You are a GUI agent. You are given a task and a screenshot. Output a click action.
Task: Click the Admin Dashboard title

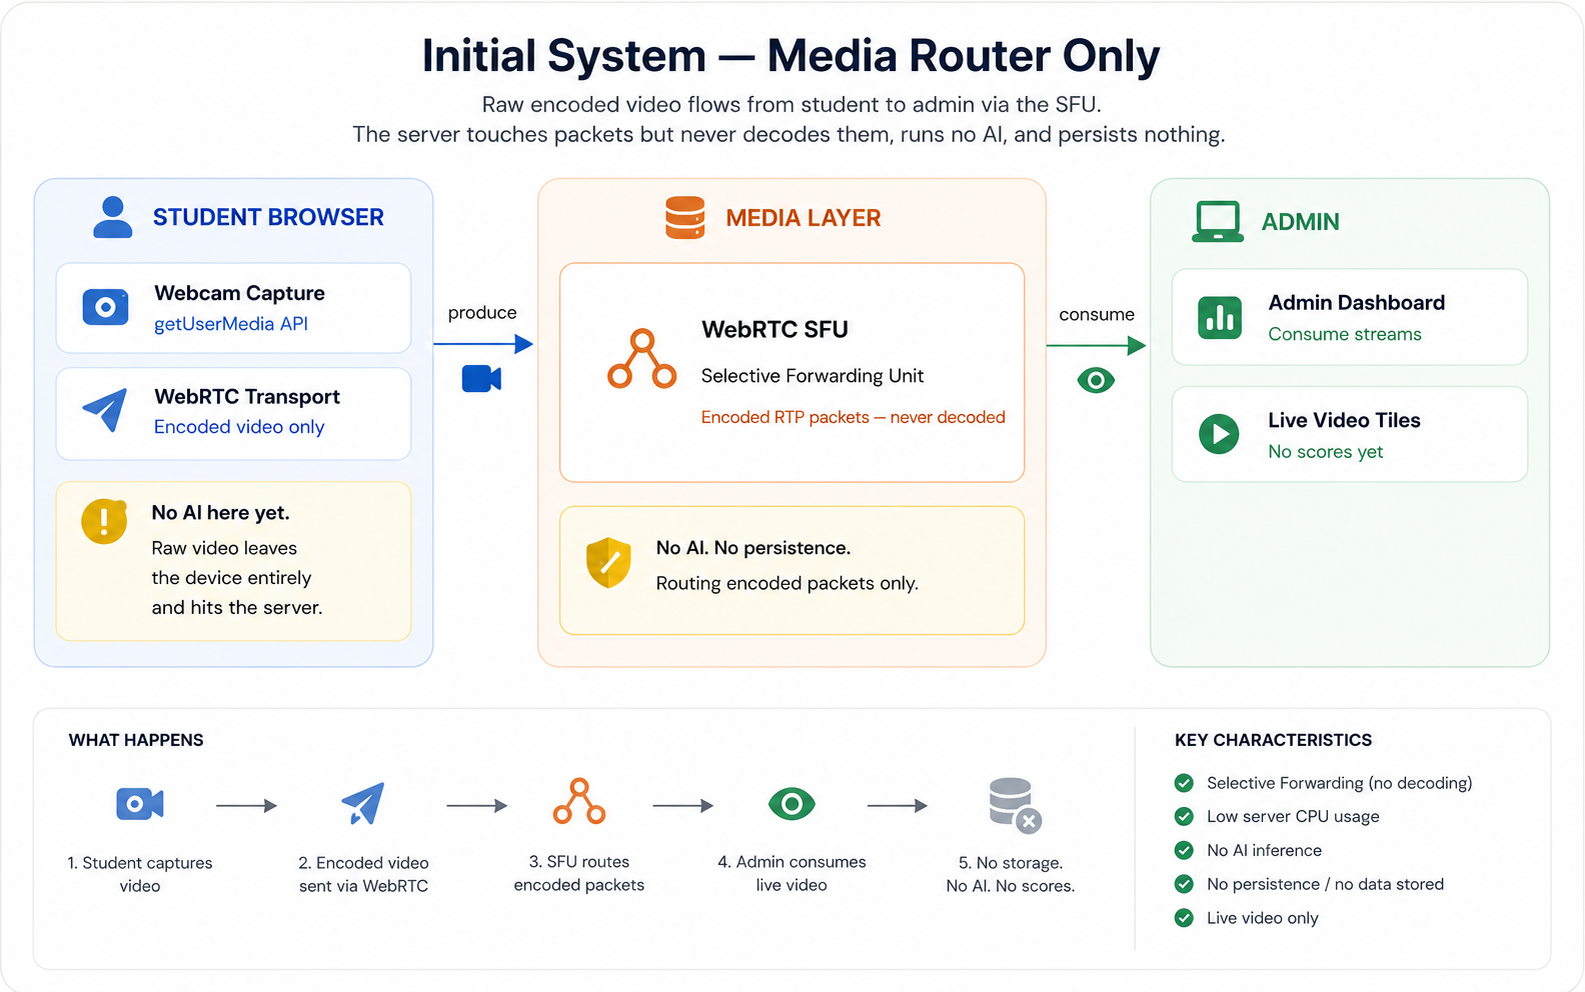click(x=1357, y=303)
